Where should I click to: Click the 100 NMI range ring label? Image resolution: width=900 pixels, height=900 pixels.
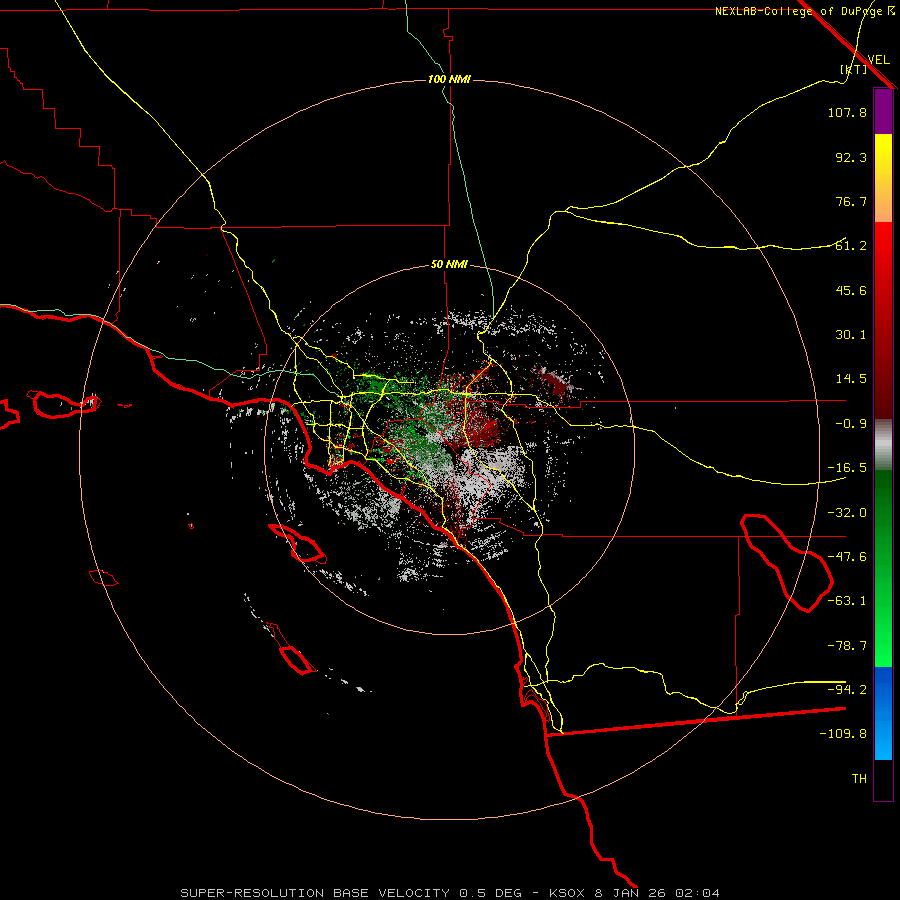[x=449, y=79]
